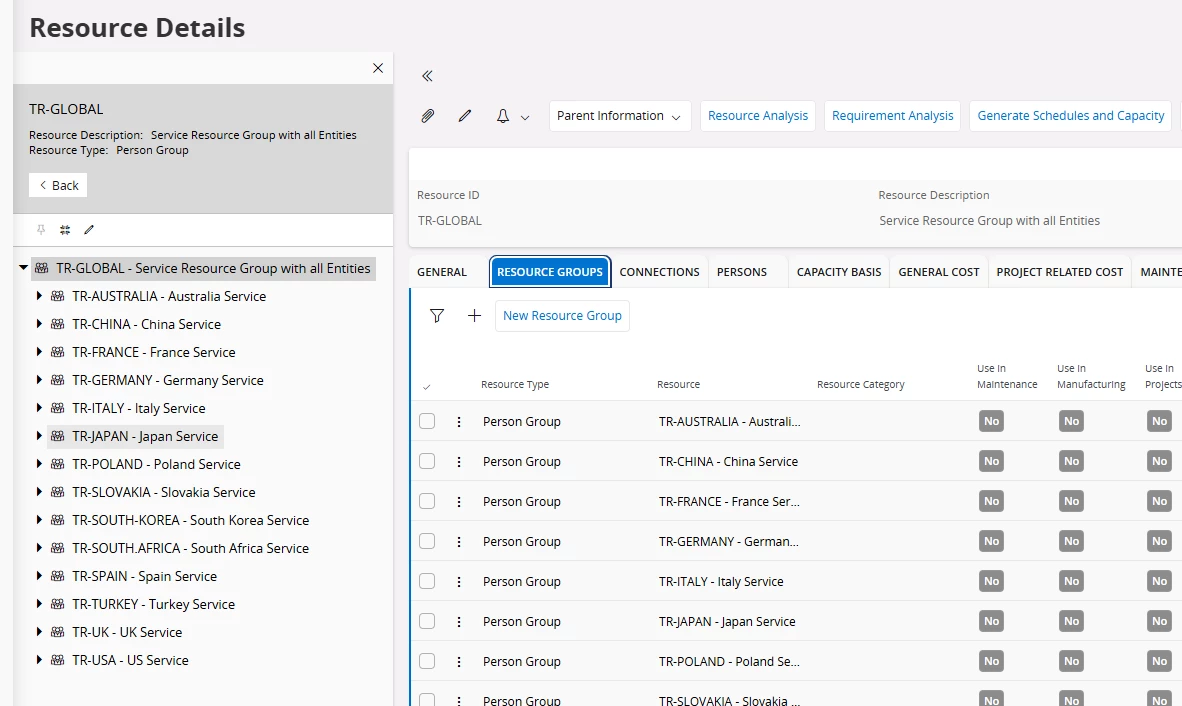Open the Capacity Basis tab
The height and width of the screenshot is (706, 1182).
pos(839,272)
